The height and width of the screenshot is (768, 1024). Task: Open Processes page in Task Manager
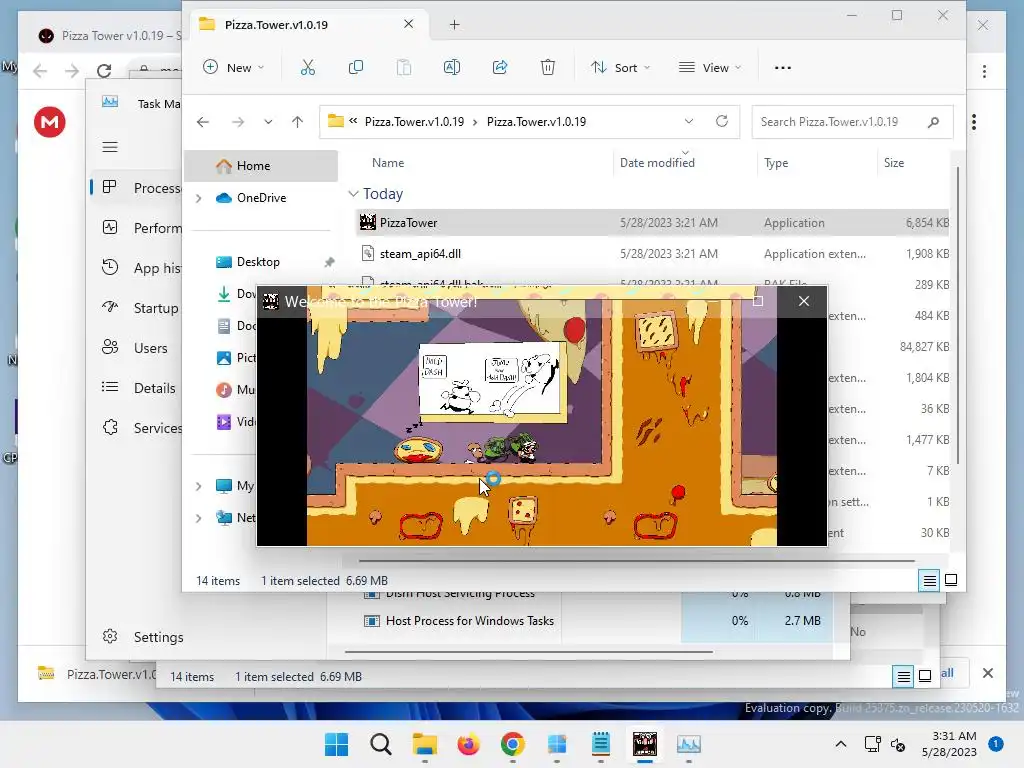click(x=137, y=188)
